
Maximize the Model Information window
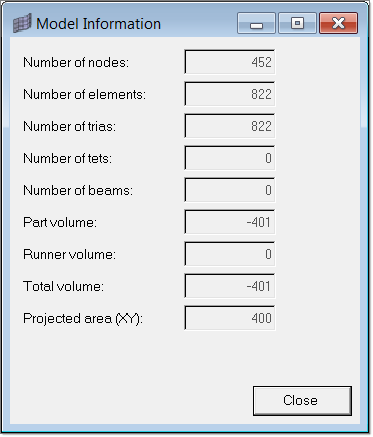point(297,23)
